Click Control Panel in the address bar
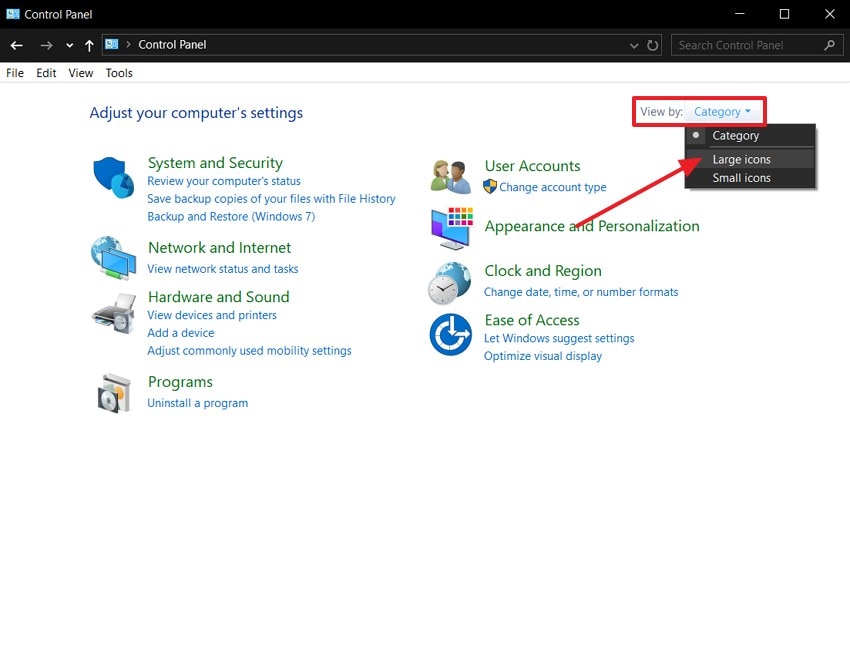850x646 pixels. pyautogui.click(x=172, y=44)
